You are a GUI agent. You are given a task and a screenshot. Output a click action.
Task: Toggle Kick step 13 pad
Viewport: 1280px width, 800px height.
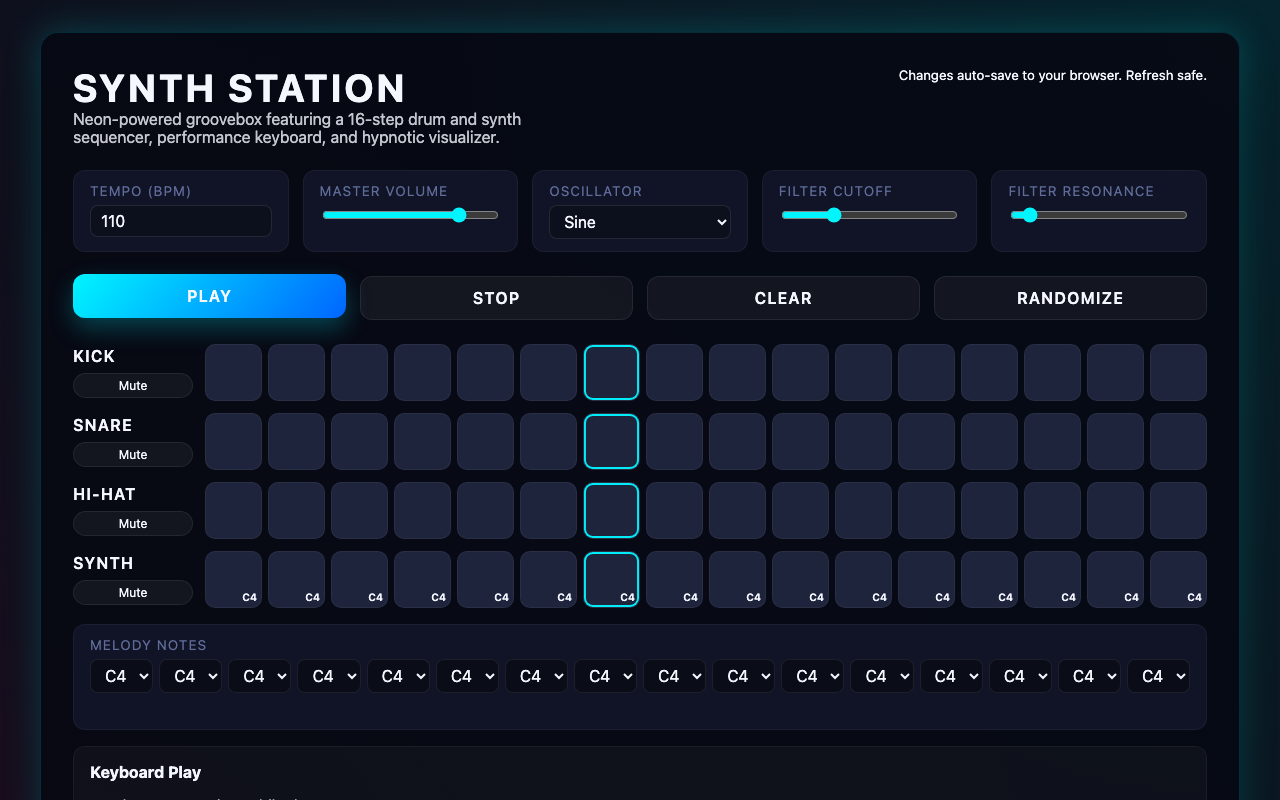(x=990, y=372)
